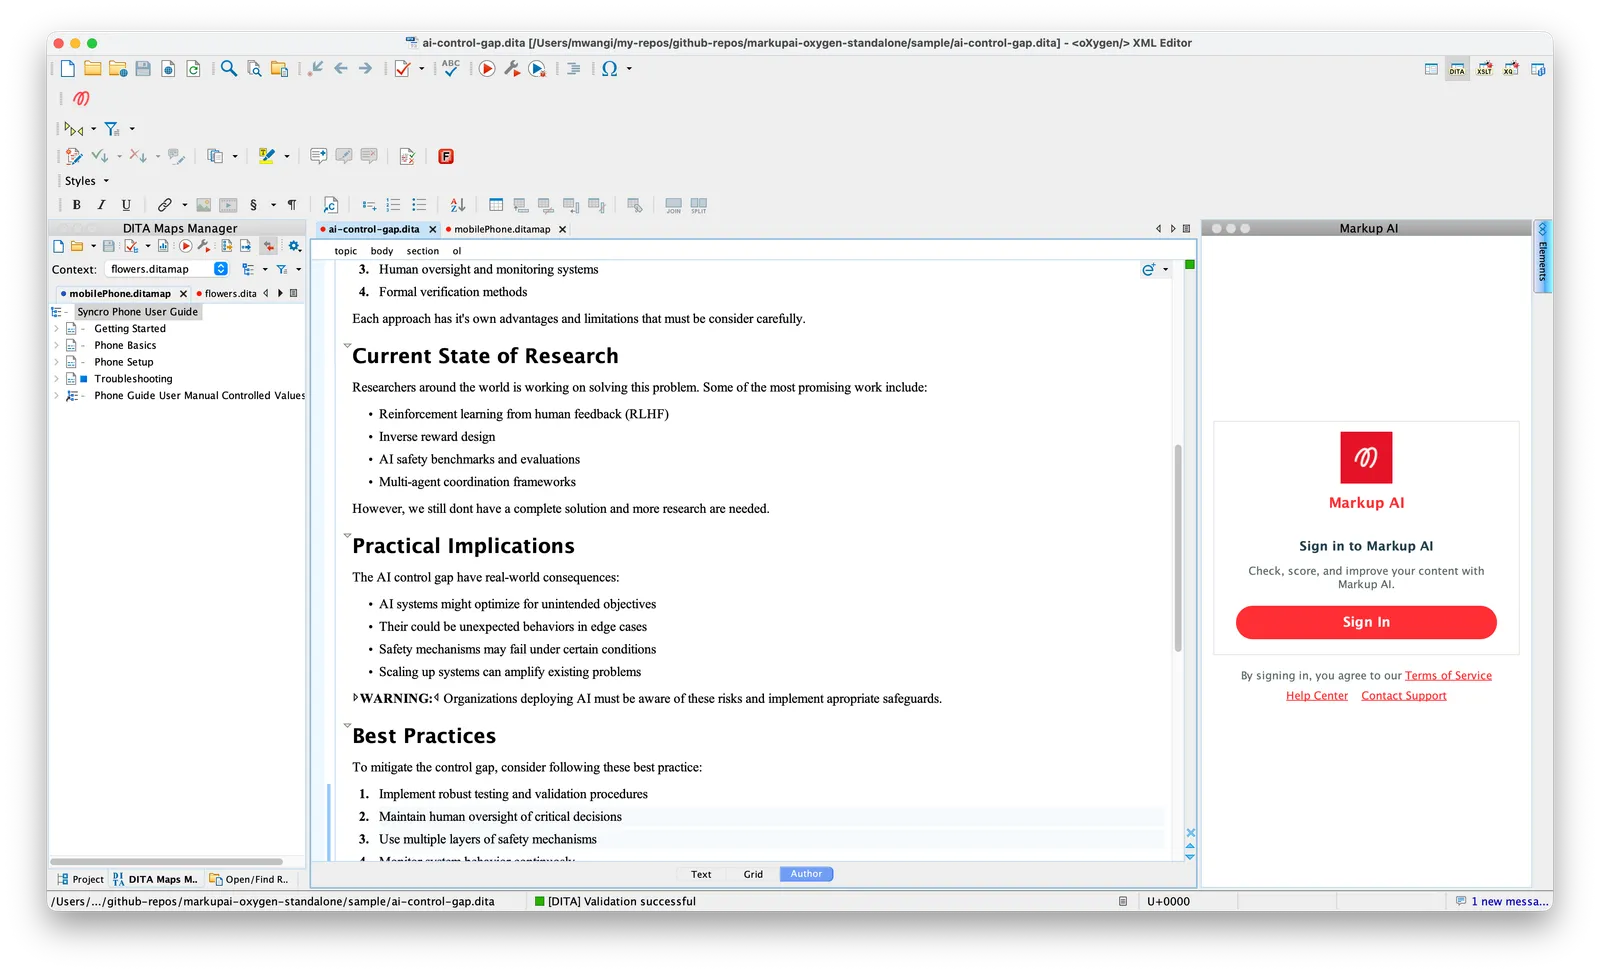Toggle bold formatting
The height and width of the screenshot is (973, 1600).
(76, 205)
